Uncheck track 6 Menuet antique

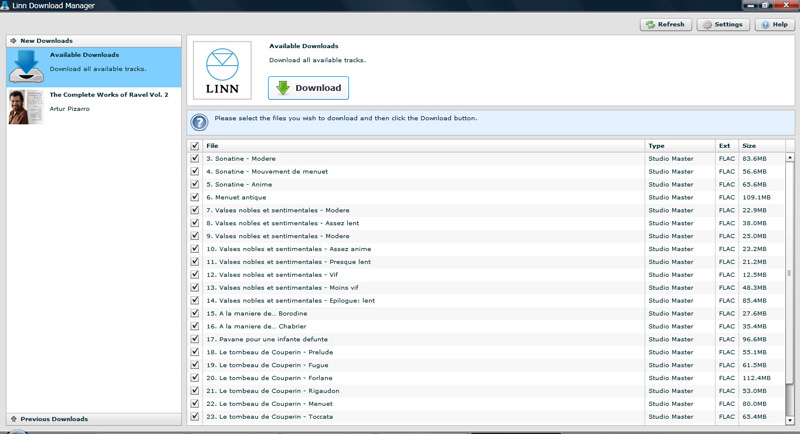coord(195,197)
